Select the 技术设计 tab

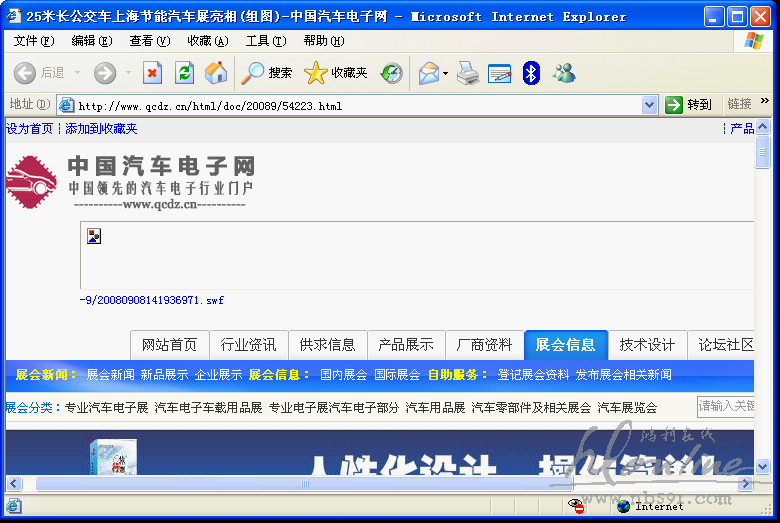coord(647,345)
